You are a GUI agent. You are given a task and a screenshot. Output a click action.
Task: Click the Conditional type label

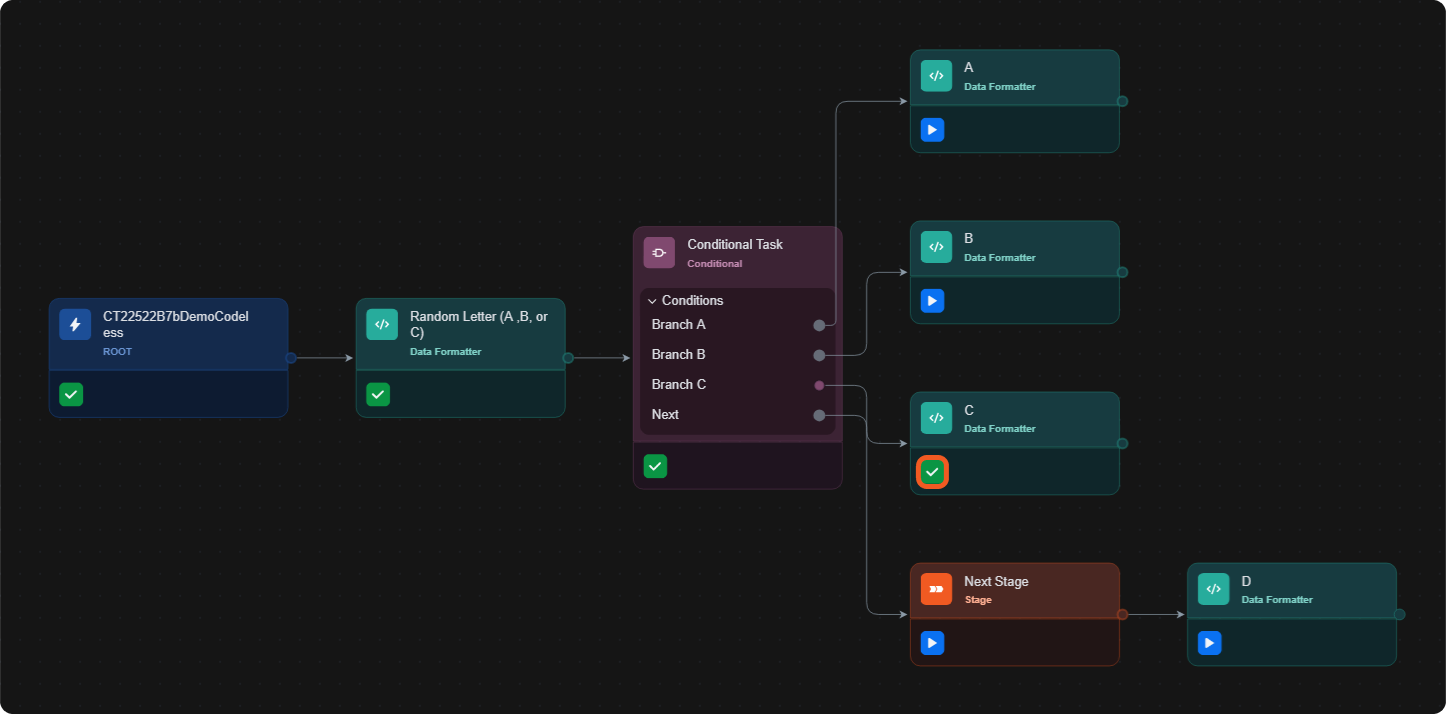pyautogui.click(x=715, y=264)
